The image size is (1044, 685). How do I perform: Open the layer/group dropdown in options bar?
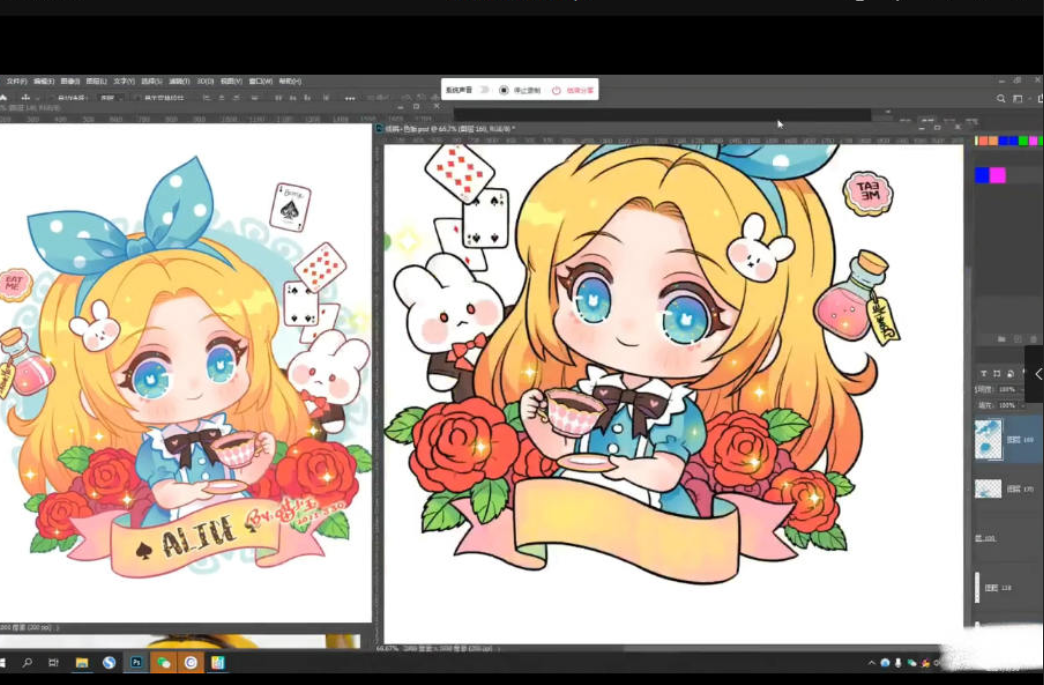point(109,98)
